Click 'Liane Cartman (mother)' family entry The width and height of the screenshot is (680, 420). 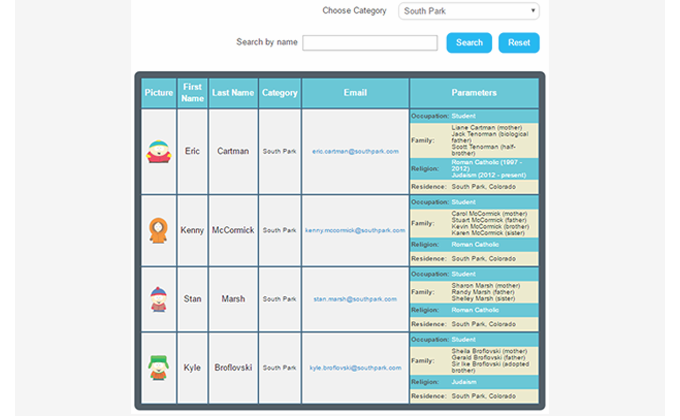pyautogui.click(x=487, y=128)
